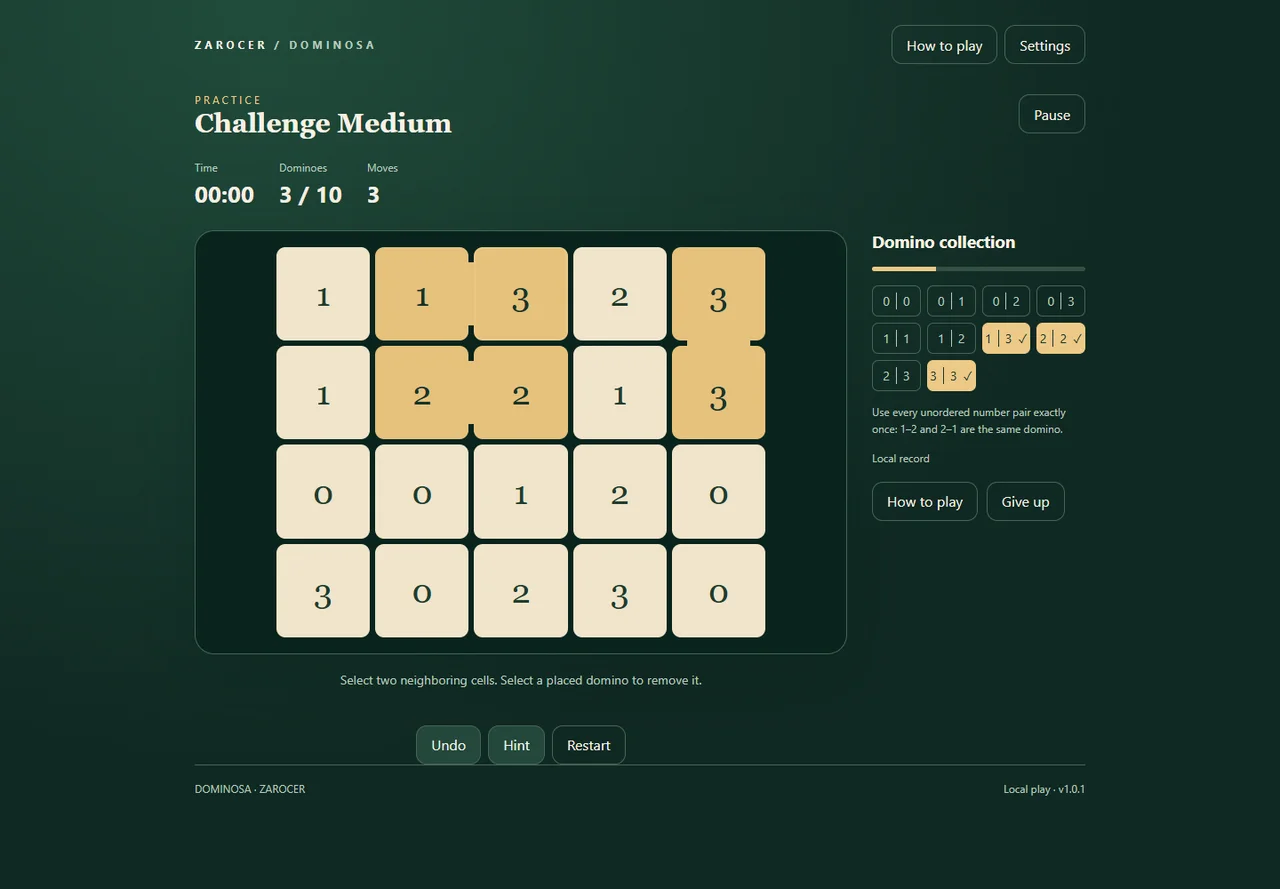1280x889 pixels.
Task: Undo the last move
Action: click(448, 745)
